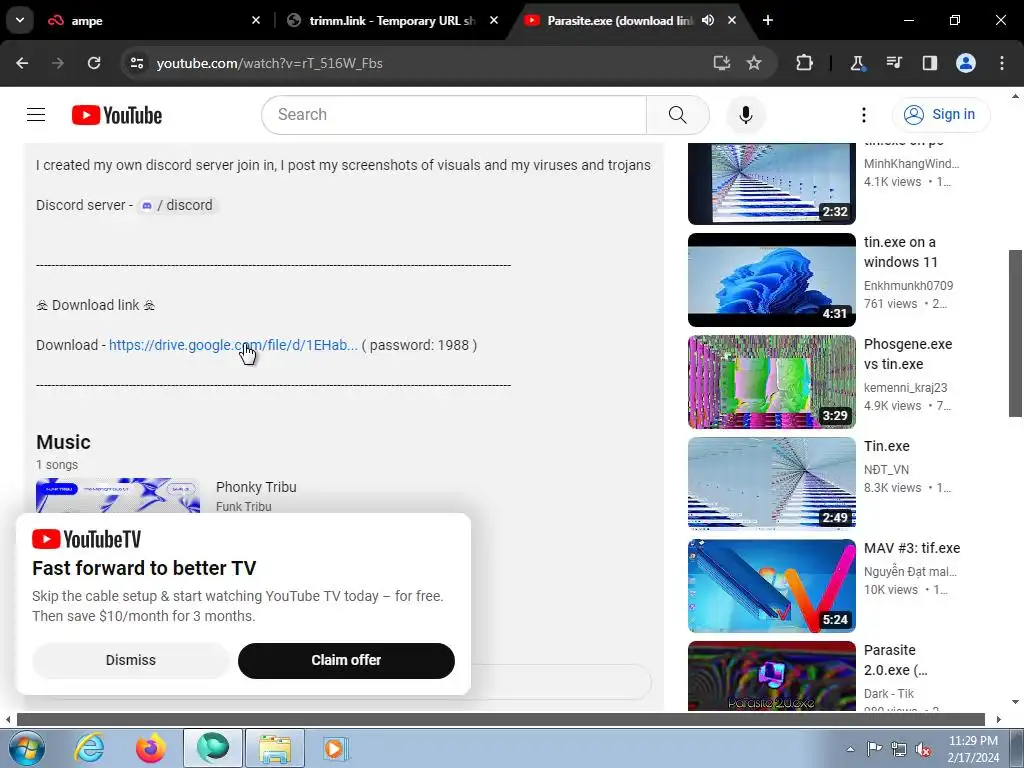Open the browser extensions puzzle icon
The image size is (1024, 768).
click(x=805, y=63)
